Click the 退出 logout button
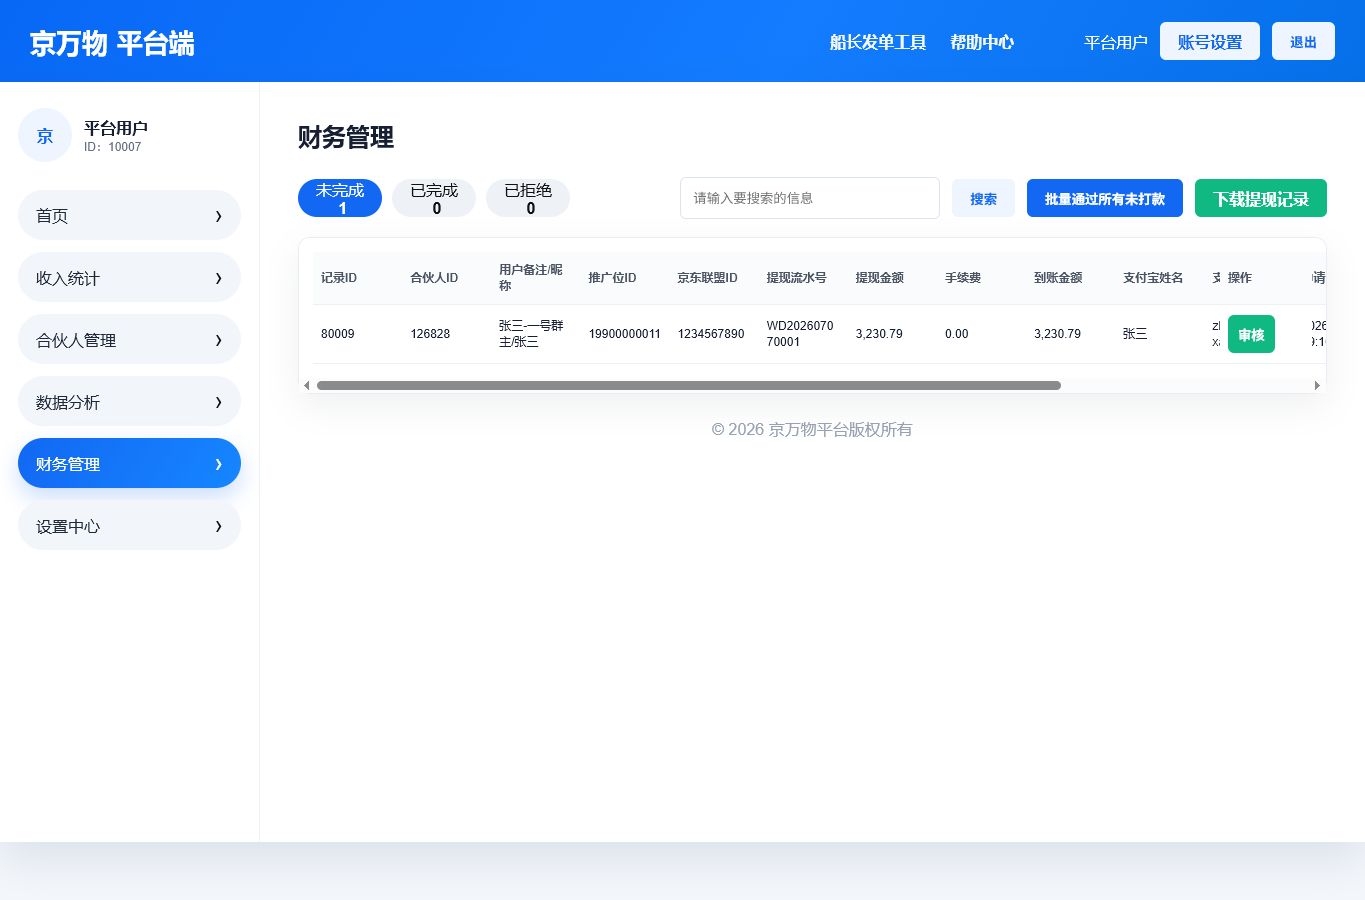1365x900 pixels. 1303,41
